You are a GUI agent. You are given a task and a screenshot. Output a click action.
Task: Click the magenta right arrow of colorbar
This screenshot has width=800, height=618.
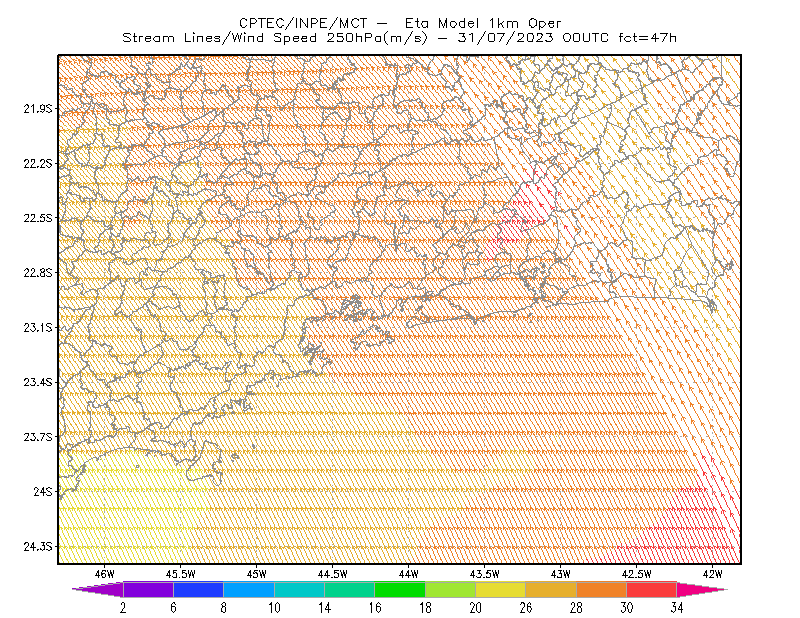(x=702, y=589)
